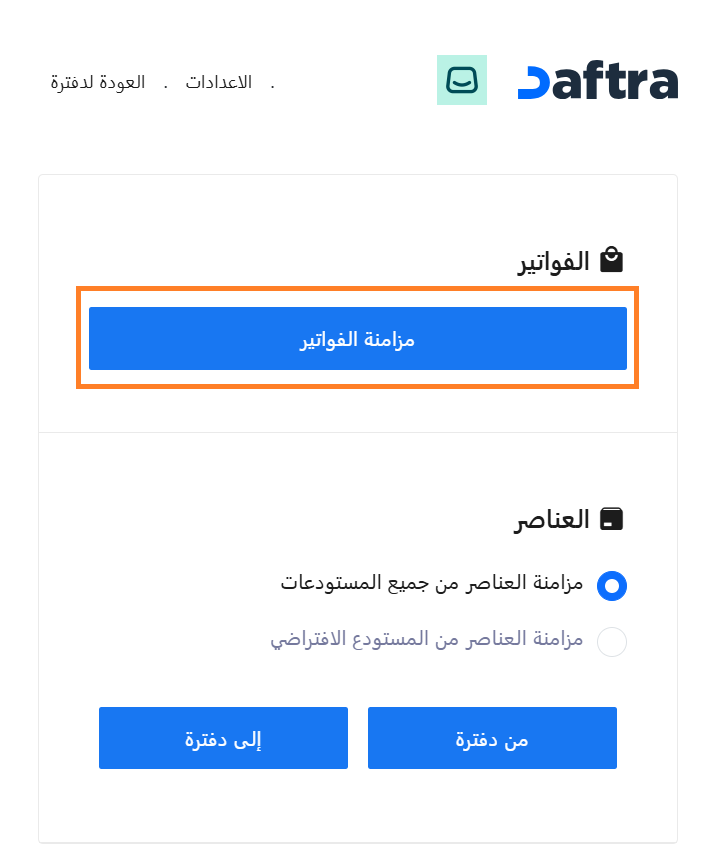723x849 pixels.
Task: Select مزامنة العناصر من المستودع الافتراضي radio button
Action: pos(611,641)
